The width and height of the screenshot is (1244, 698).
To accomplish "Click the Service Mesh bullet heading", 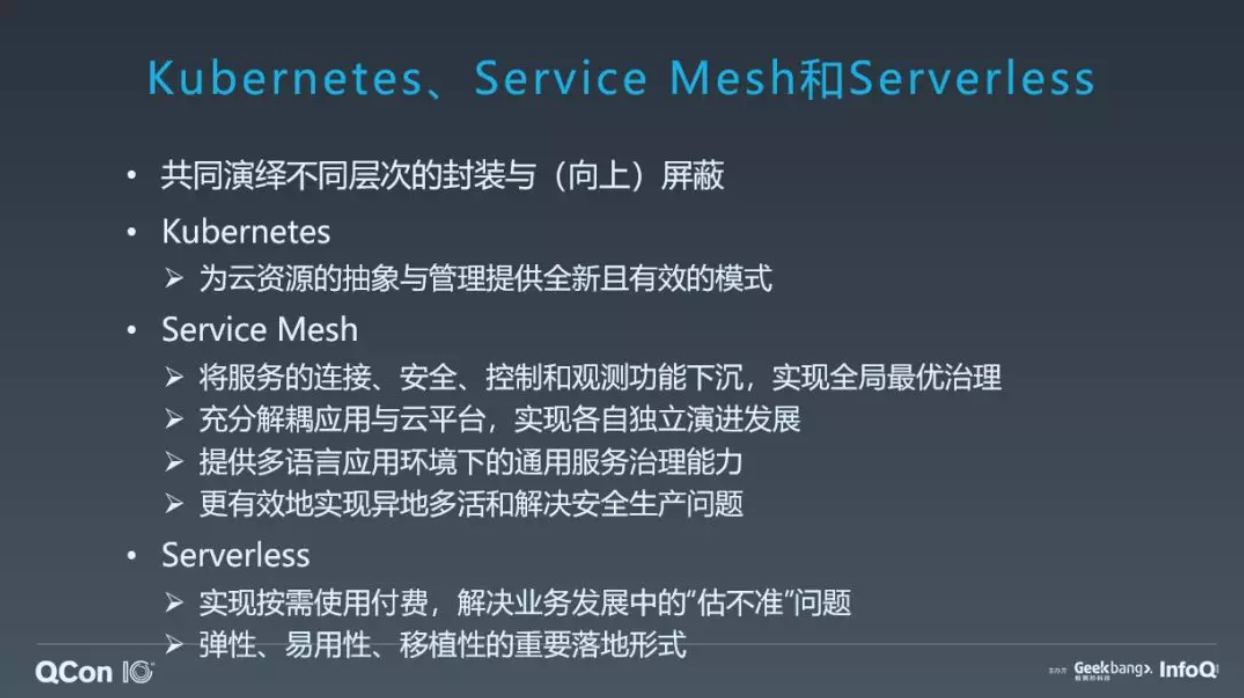I will [259, 330].
